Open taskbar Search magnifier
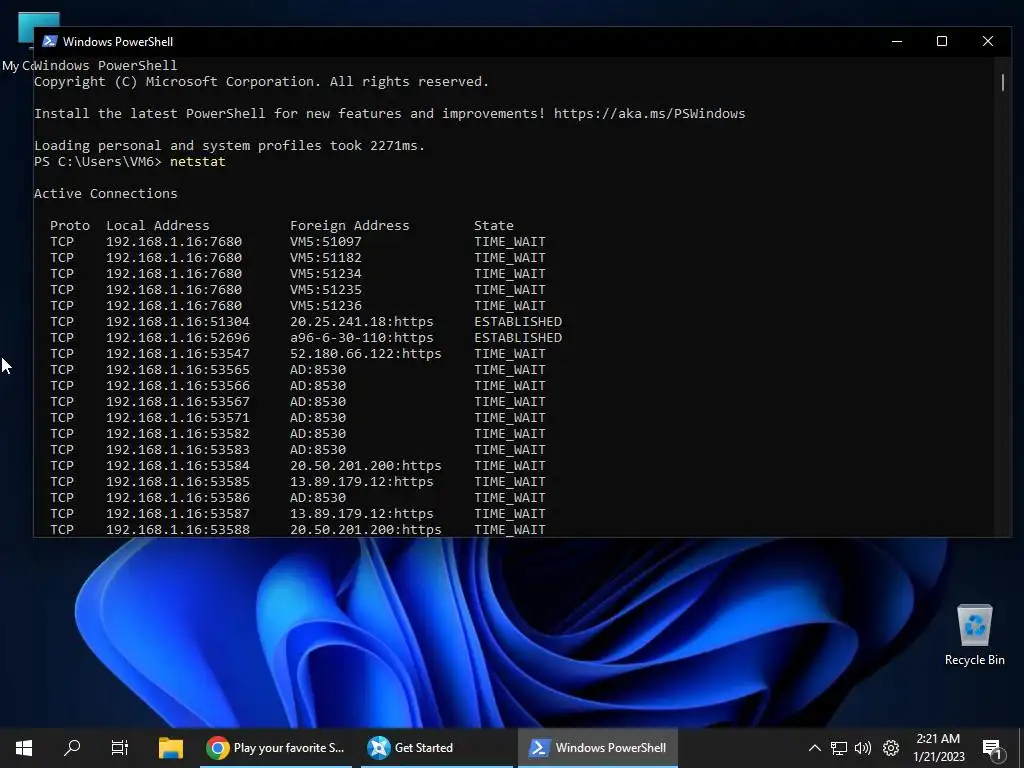Viewport: 1024px width, 768px height. [72, 747]
